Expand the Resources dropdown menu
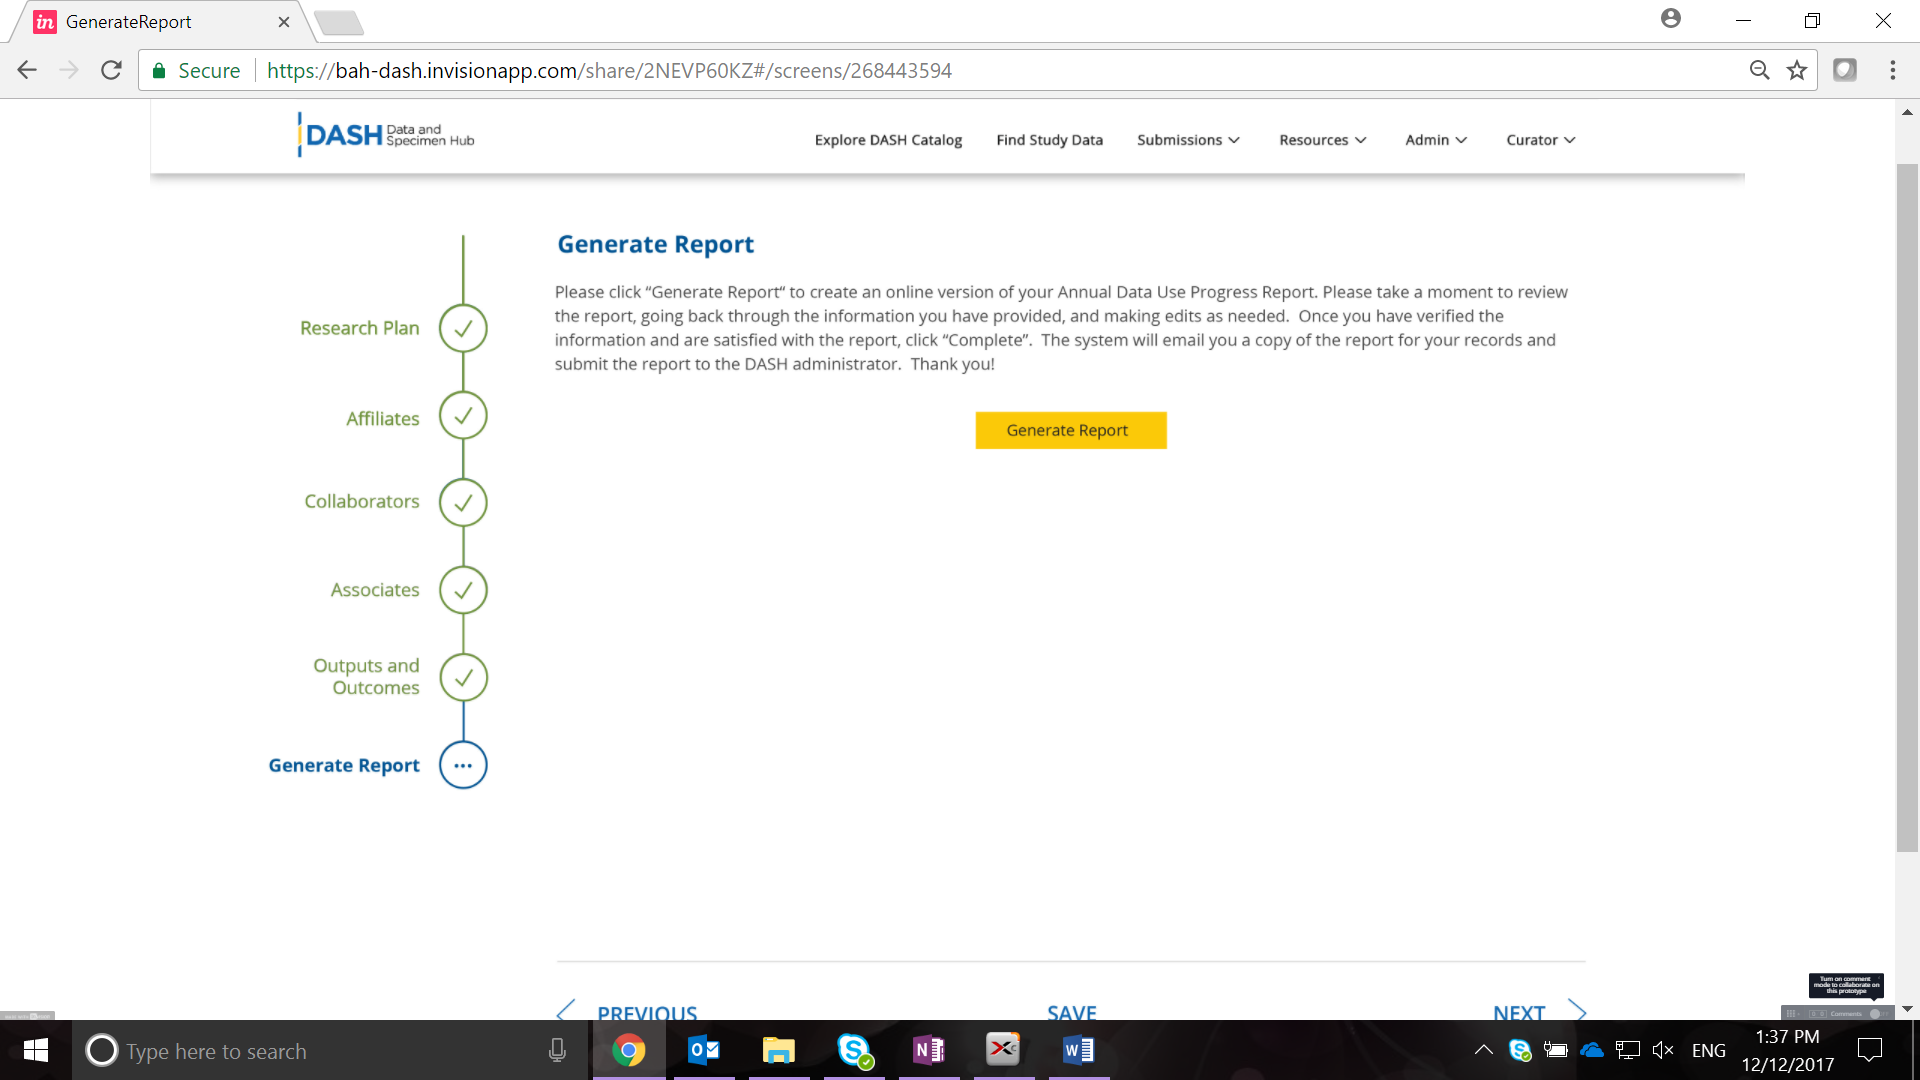The height and width of the screenshot is (1080, 1920). click(x=1322, y=140)
